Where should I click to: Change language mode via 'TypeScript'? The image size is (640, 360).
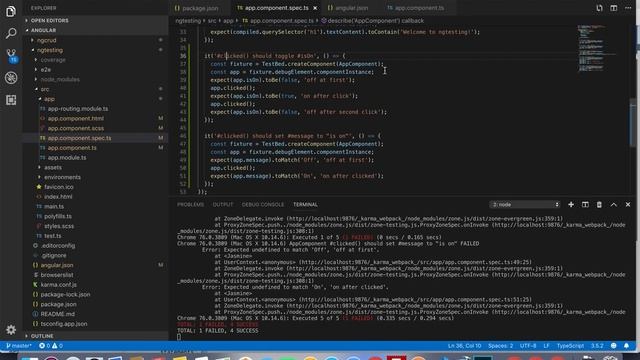[570, 346]
